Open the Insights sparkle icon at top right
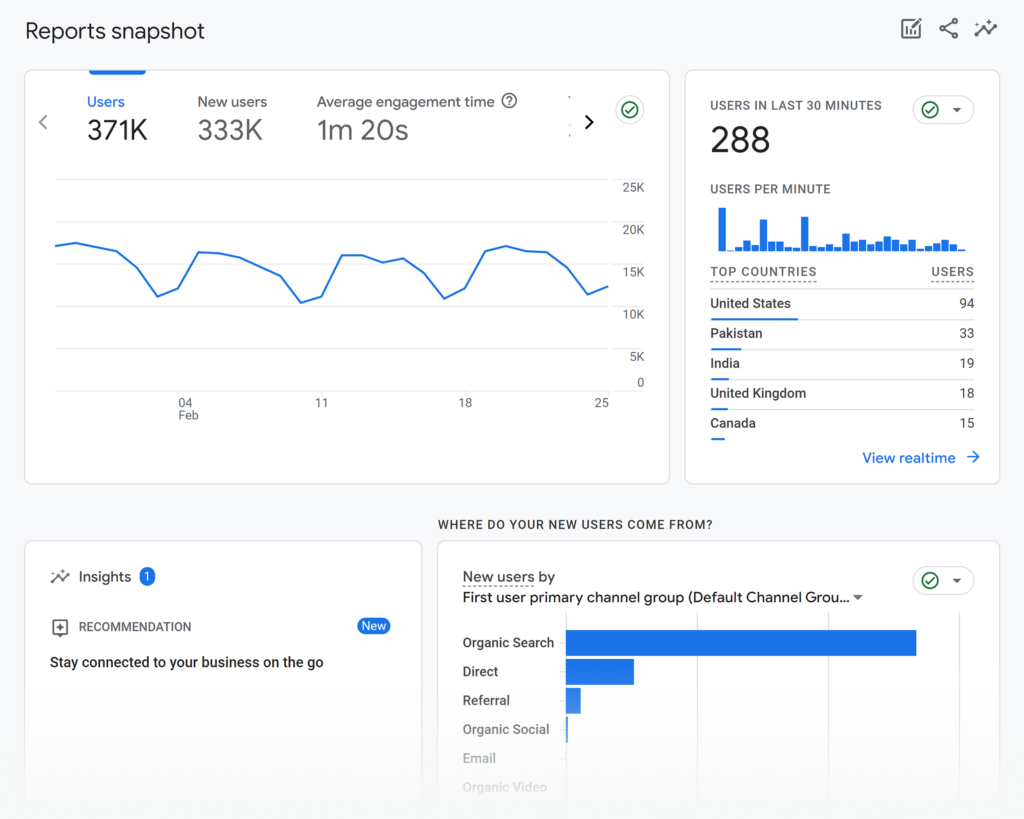The width and height of the screenshot is (1024, 819). [x=986, y=29]
